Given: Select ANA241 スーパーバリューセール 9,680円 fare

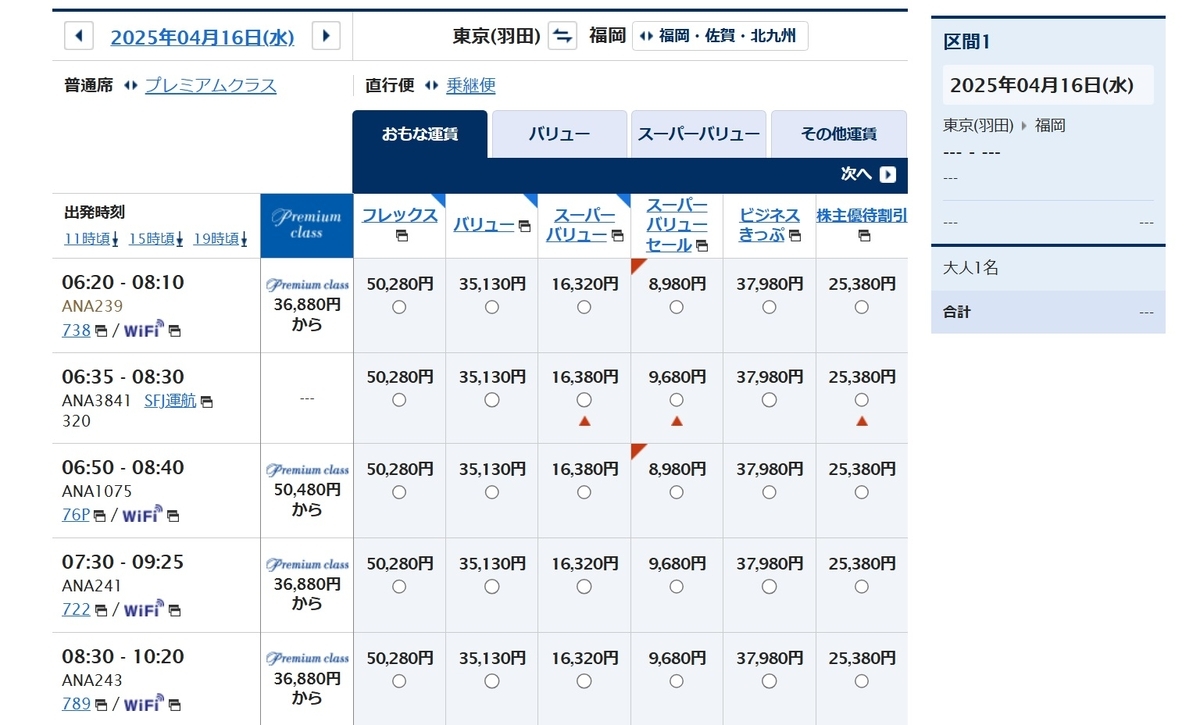Looking at the screenshot, I should pos(676,587).
